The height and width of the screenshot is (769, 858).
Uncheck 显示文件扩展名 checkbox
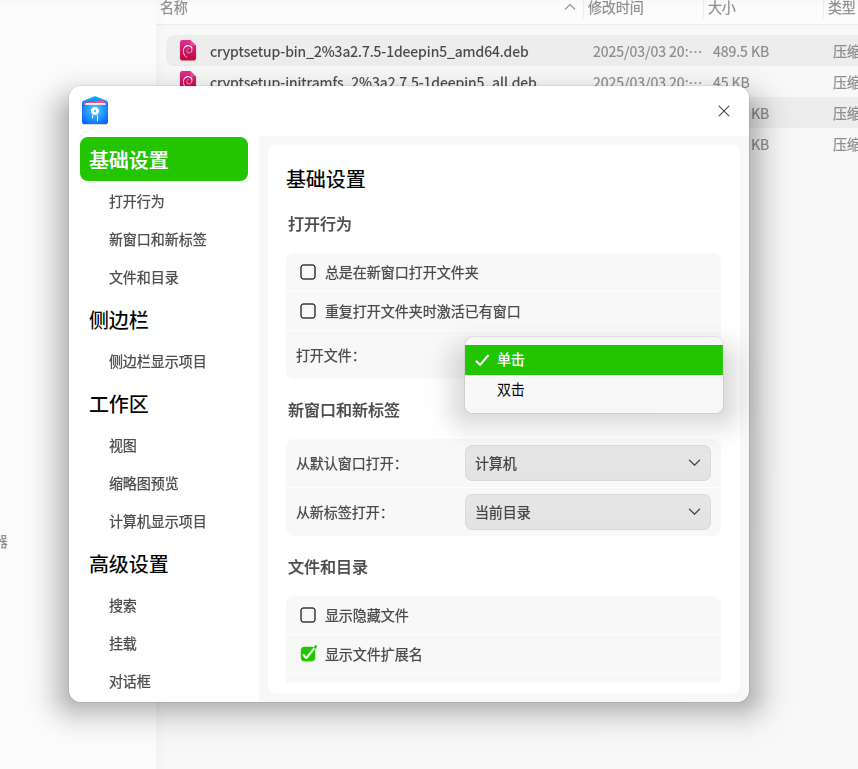click(308, 654)
